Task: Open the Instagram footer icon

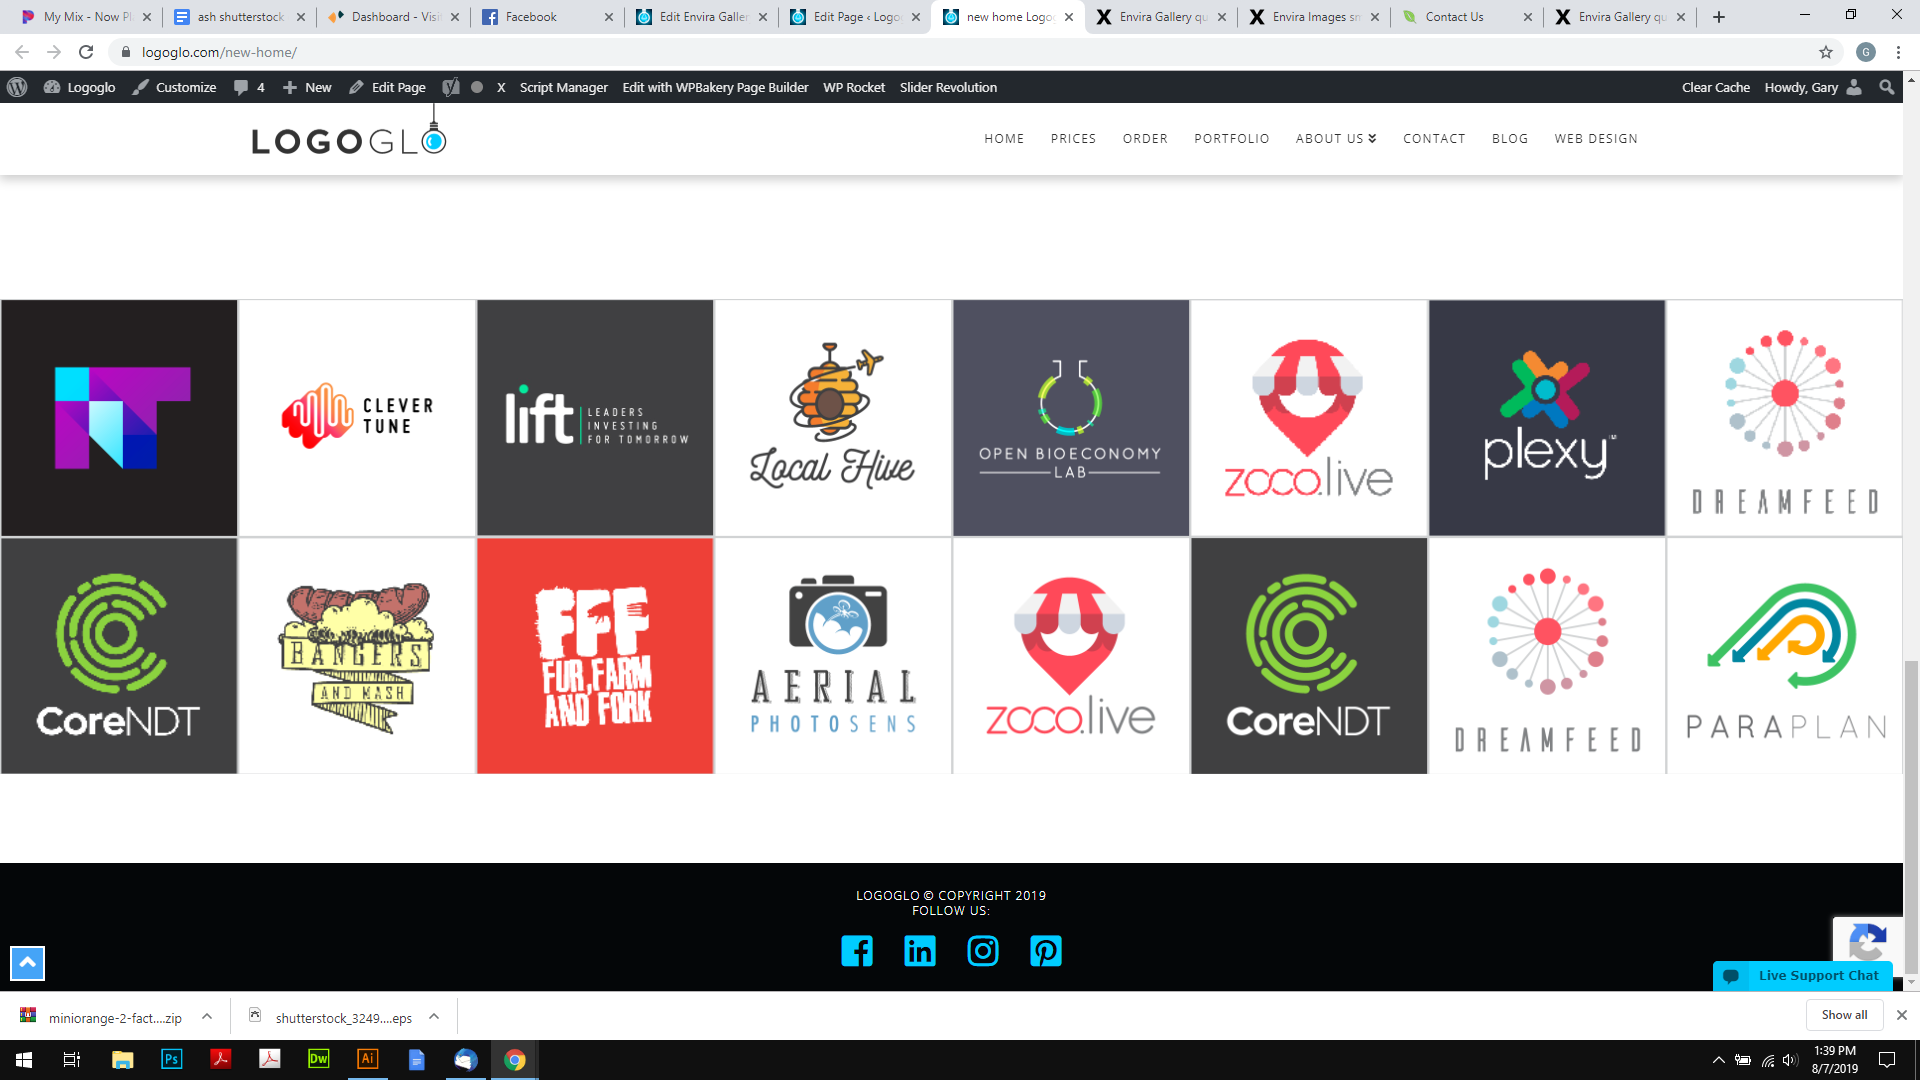Action: pyautogui.click(x=983, y=951)
